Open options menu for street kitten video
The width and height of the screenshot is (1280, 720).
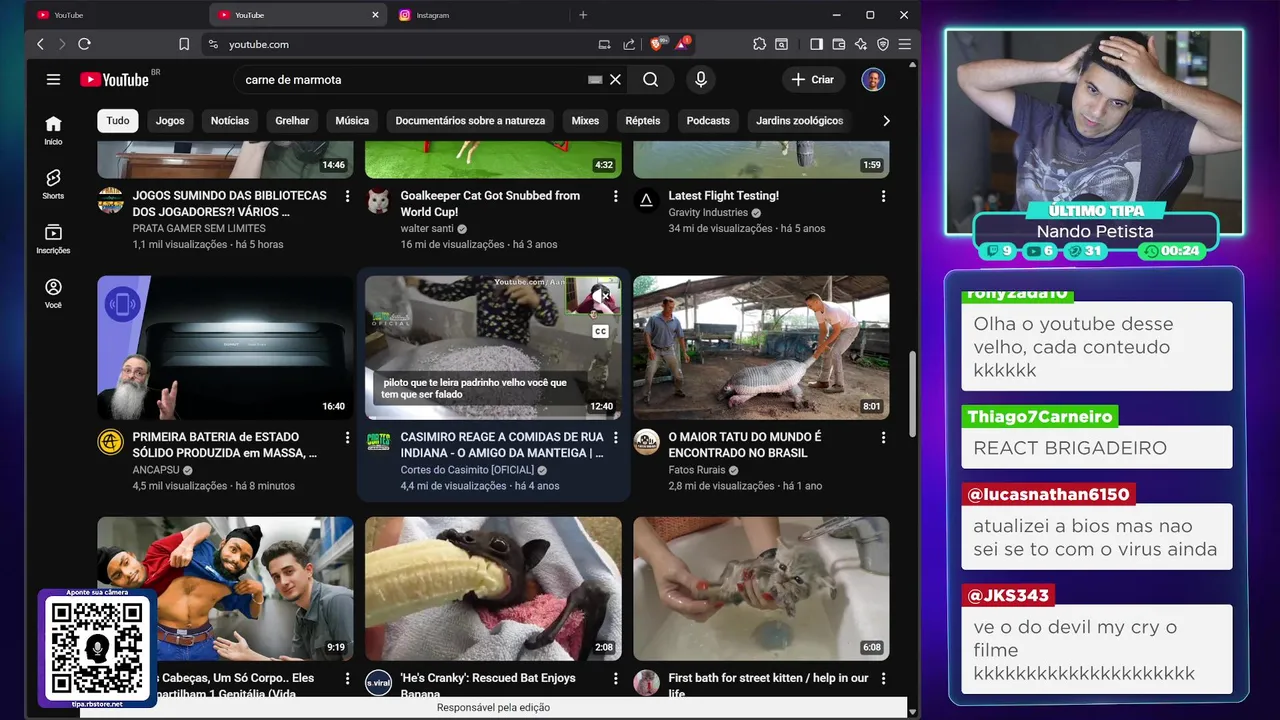pyautogui.click(x=883, y=679)
